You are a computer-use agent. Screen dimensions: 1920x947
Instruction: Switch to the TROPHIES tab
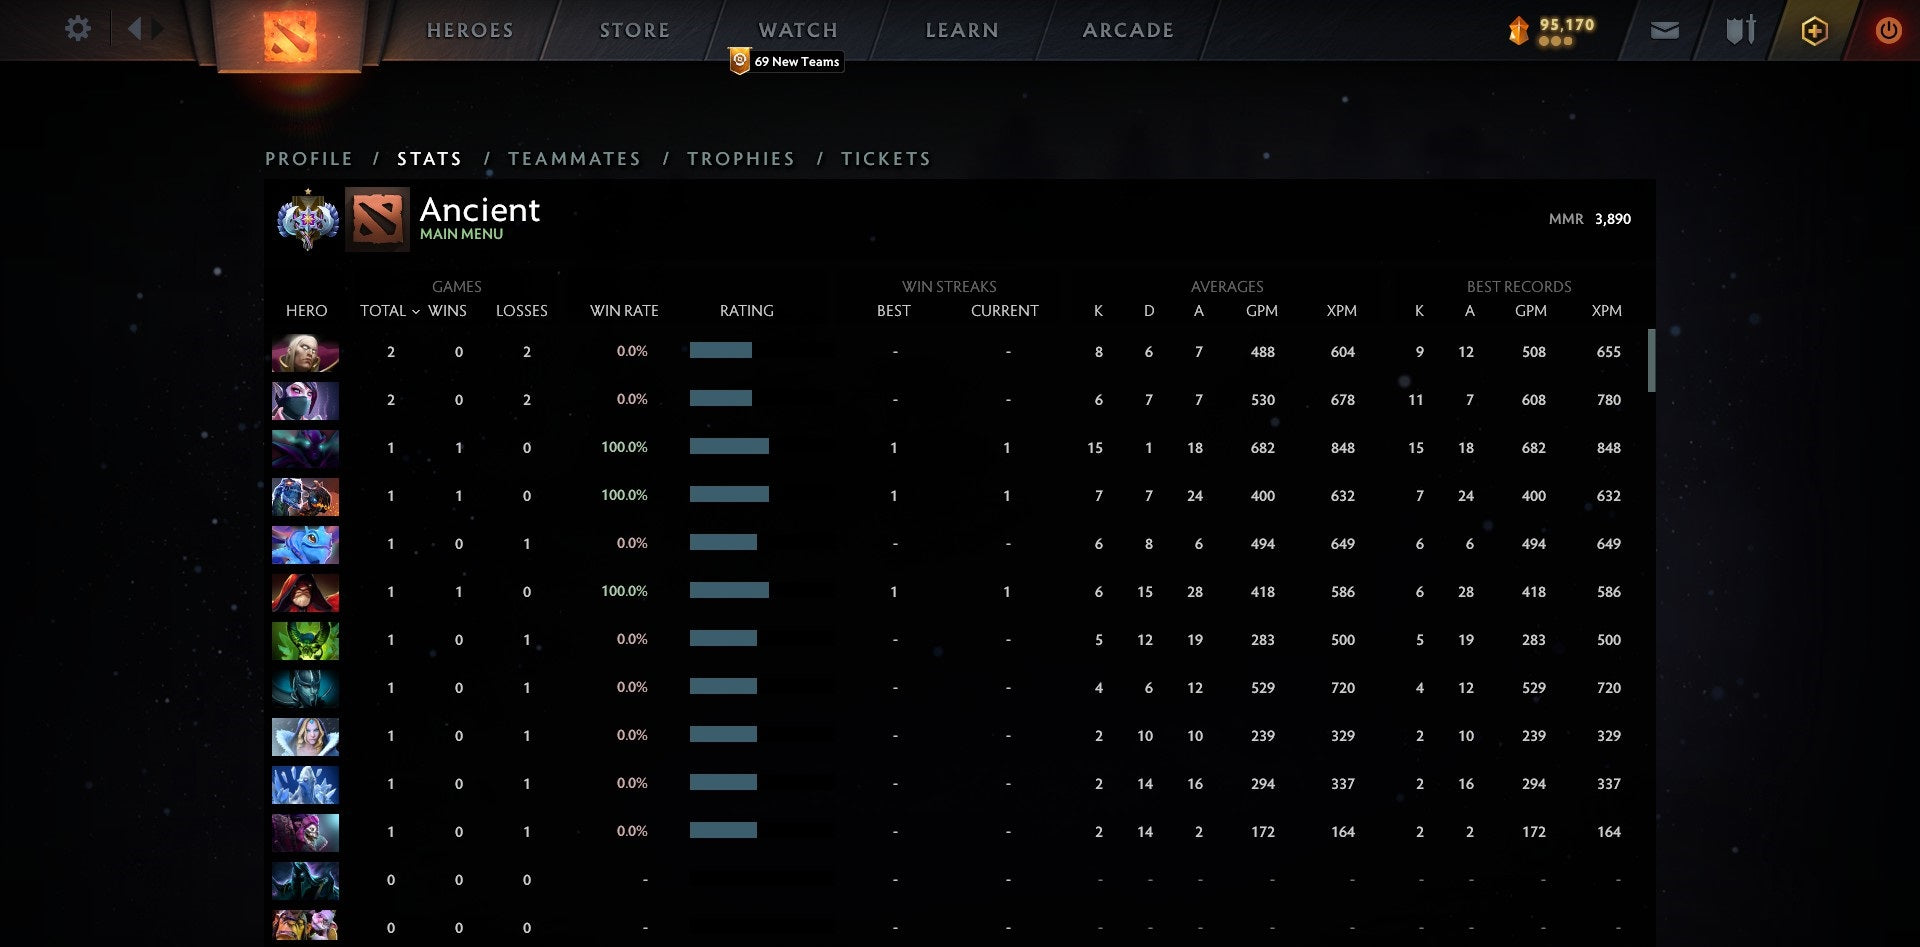[740, 158]
